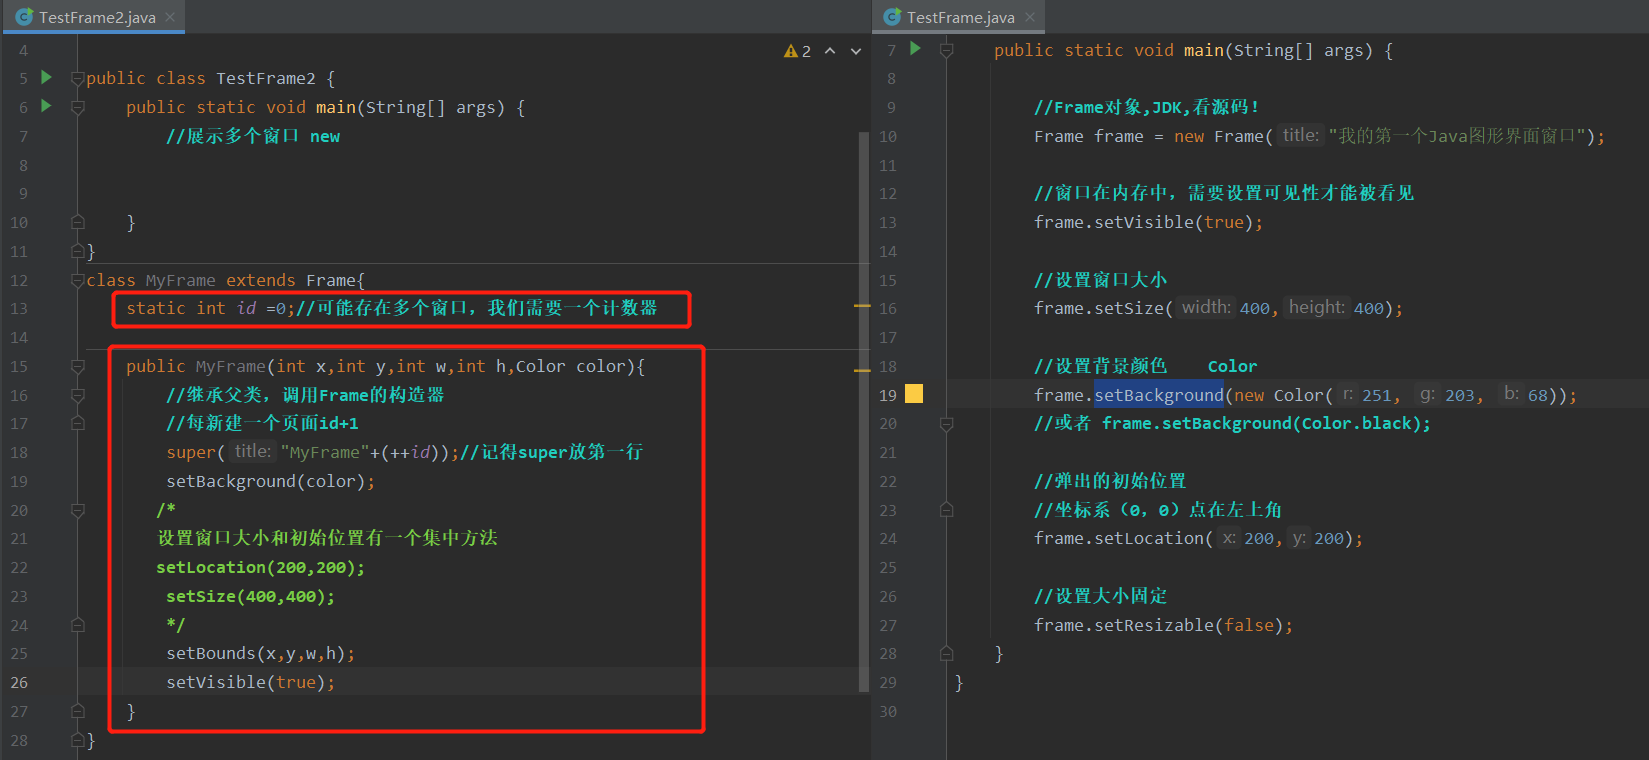1649x760 pixels.
Task: Click 'setBackground(color);' in MyFrame constructor
Action: point(270,481)
